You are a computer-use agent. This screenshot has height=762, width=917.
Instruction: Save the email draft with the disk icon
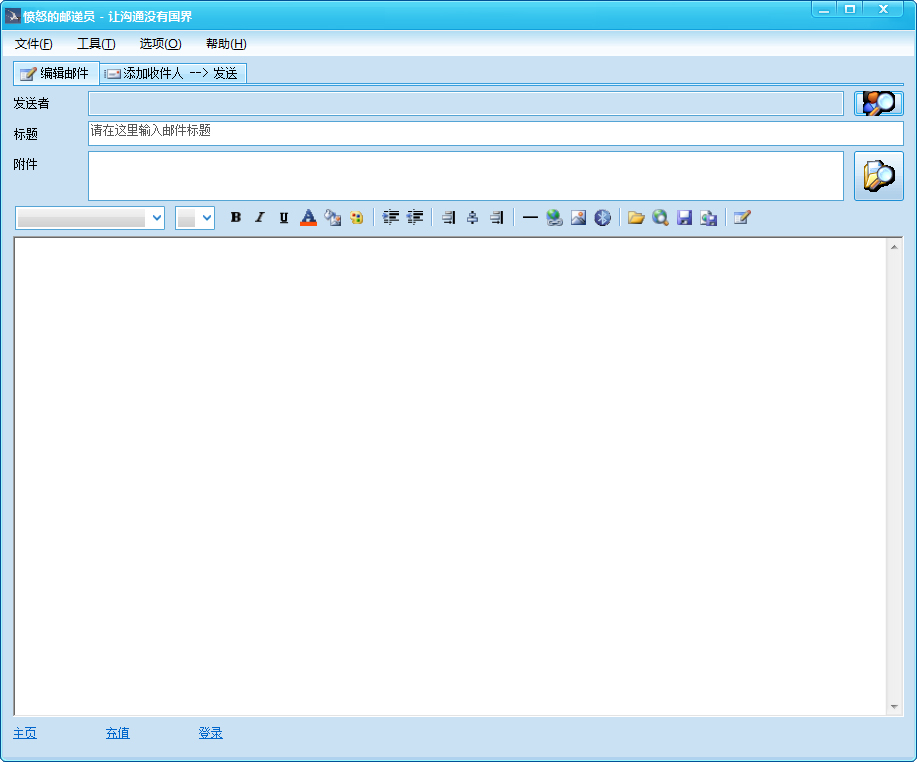click(684, 217)
